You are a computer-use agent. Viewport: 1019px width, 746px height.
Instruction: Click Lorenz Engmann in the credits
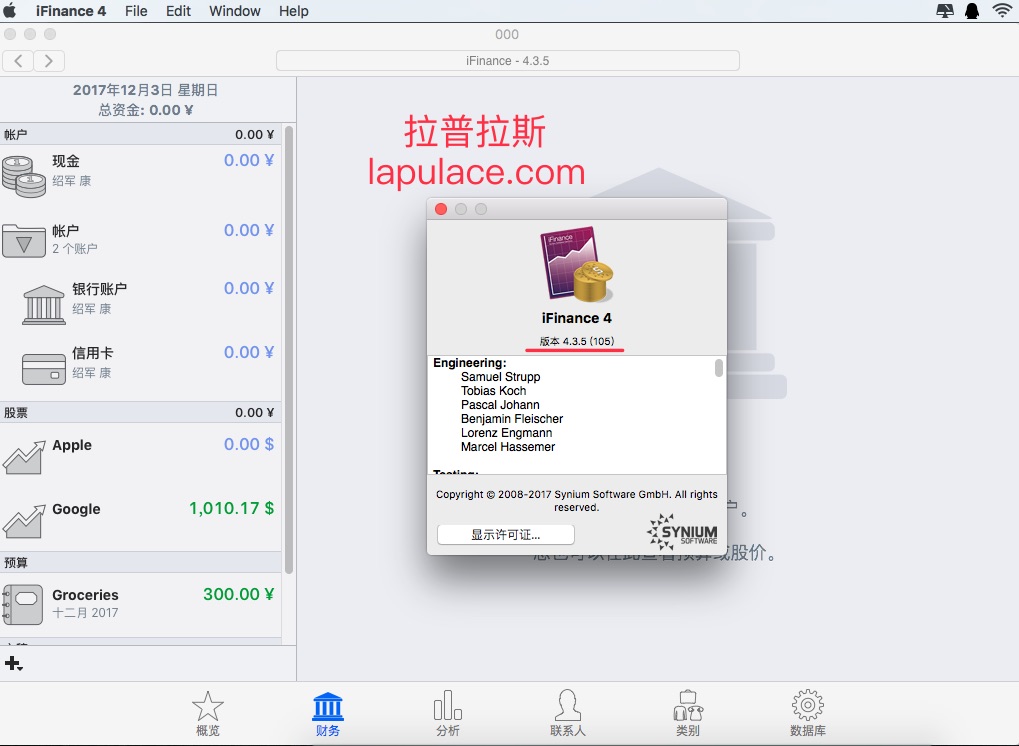tap(506, 433)
